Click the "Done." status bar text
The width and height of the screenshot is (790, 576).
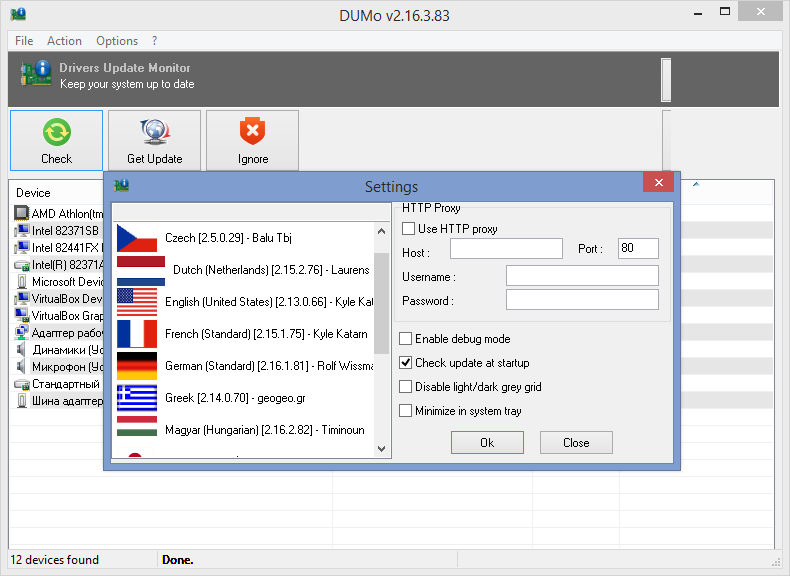pos(177,560)
